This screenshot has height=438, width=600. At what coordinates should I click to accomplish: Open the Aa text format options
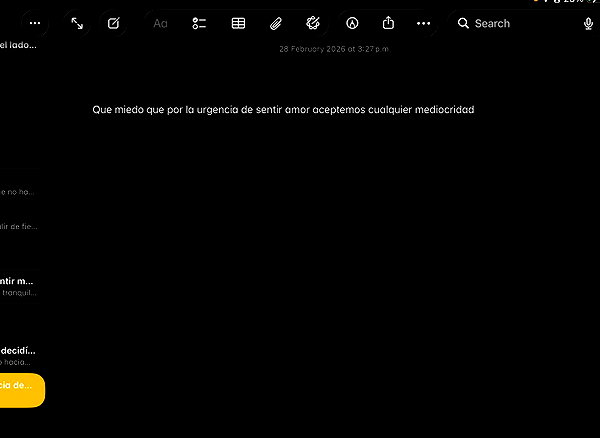pos(160,24)
